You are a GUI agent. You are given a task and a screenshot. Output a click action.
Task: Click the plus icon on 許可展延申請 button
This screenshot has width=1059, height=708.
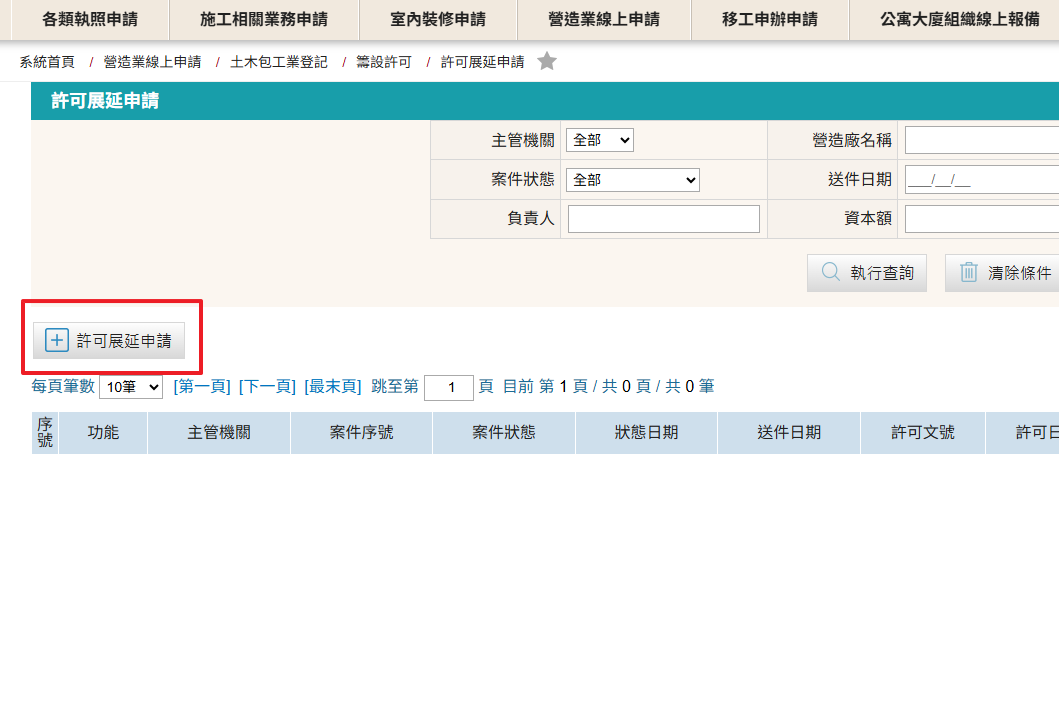pos(57,341)
